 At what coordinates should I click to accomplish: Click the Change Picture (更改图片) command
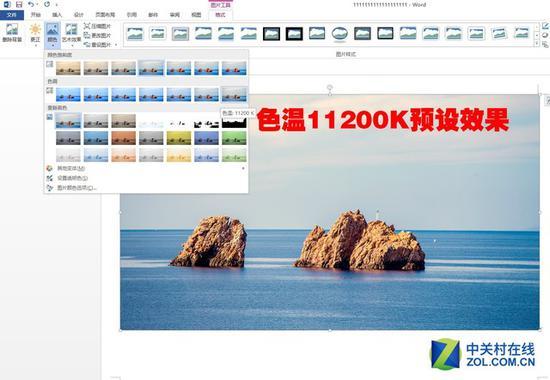pos(98,35)
